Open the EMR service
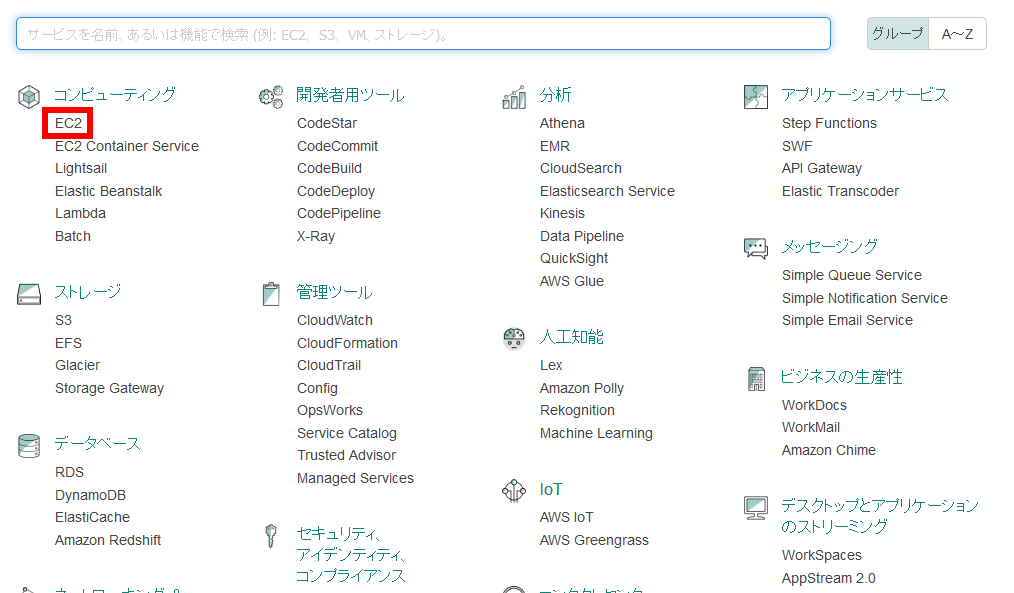 tap(555, 146)
